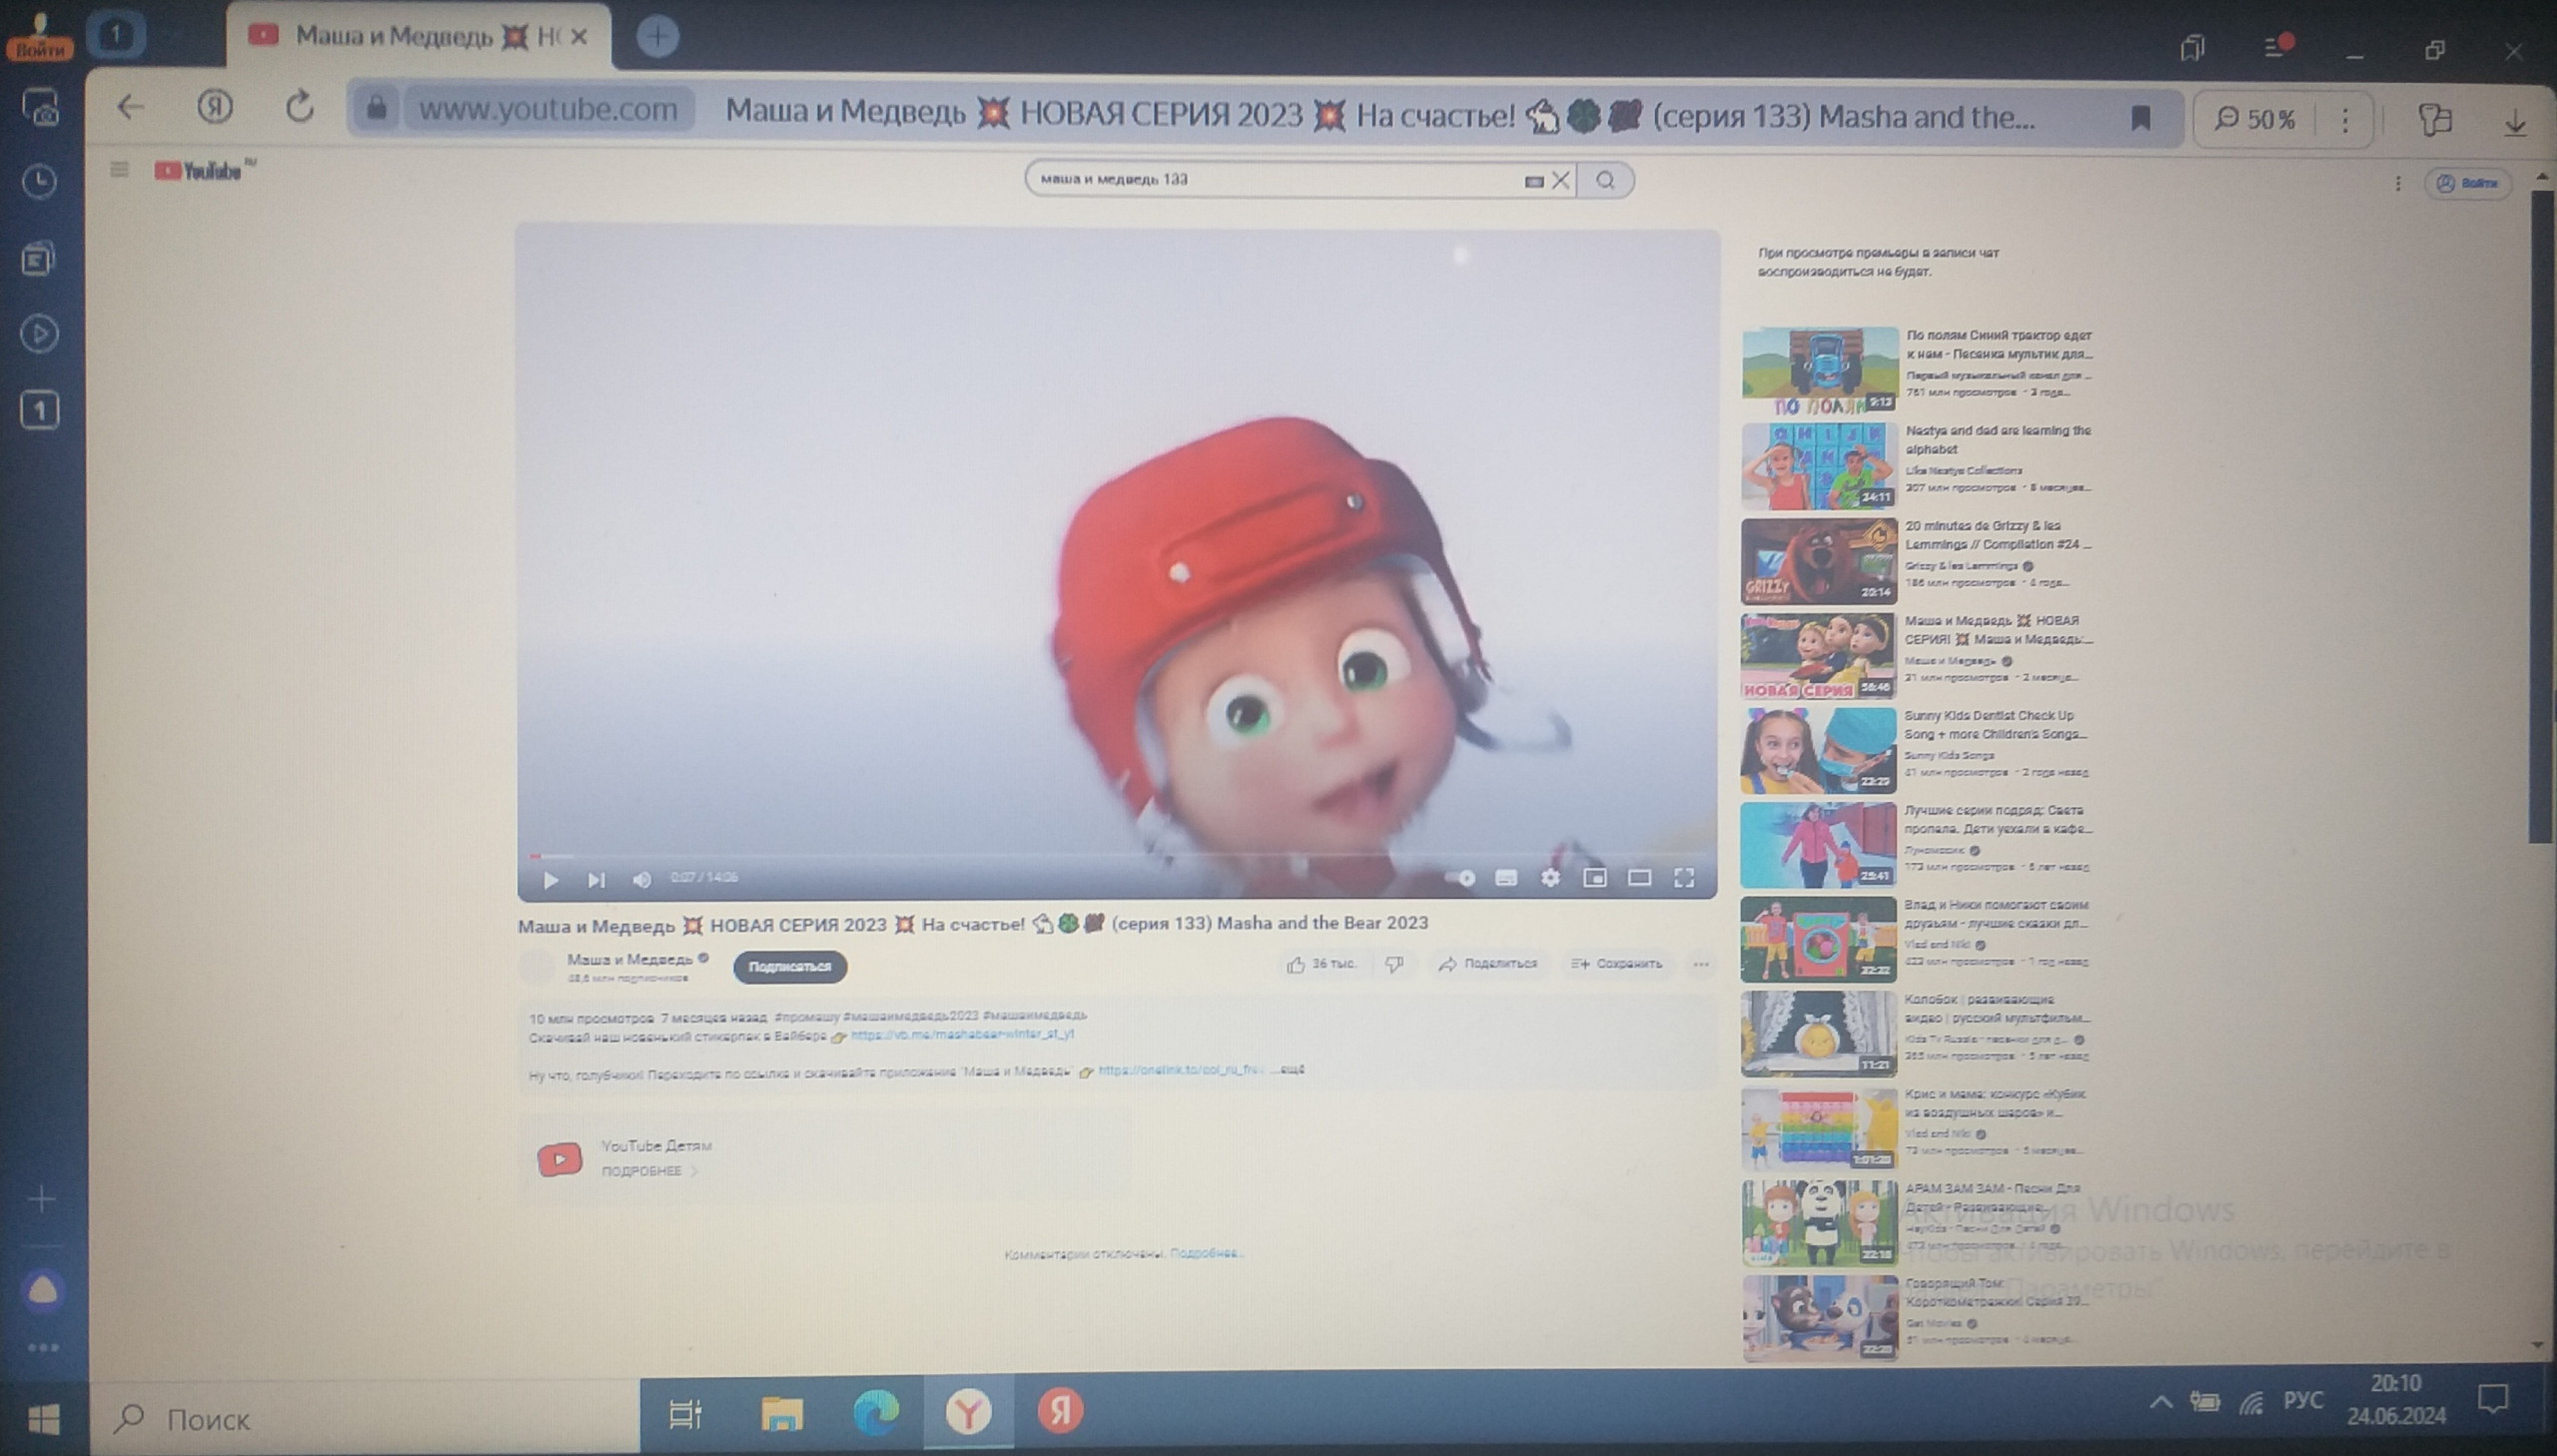Add sidebar item with plus icon
2557x1456 pixels.
42,1198
